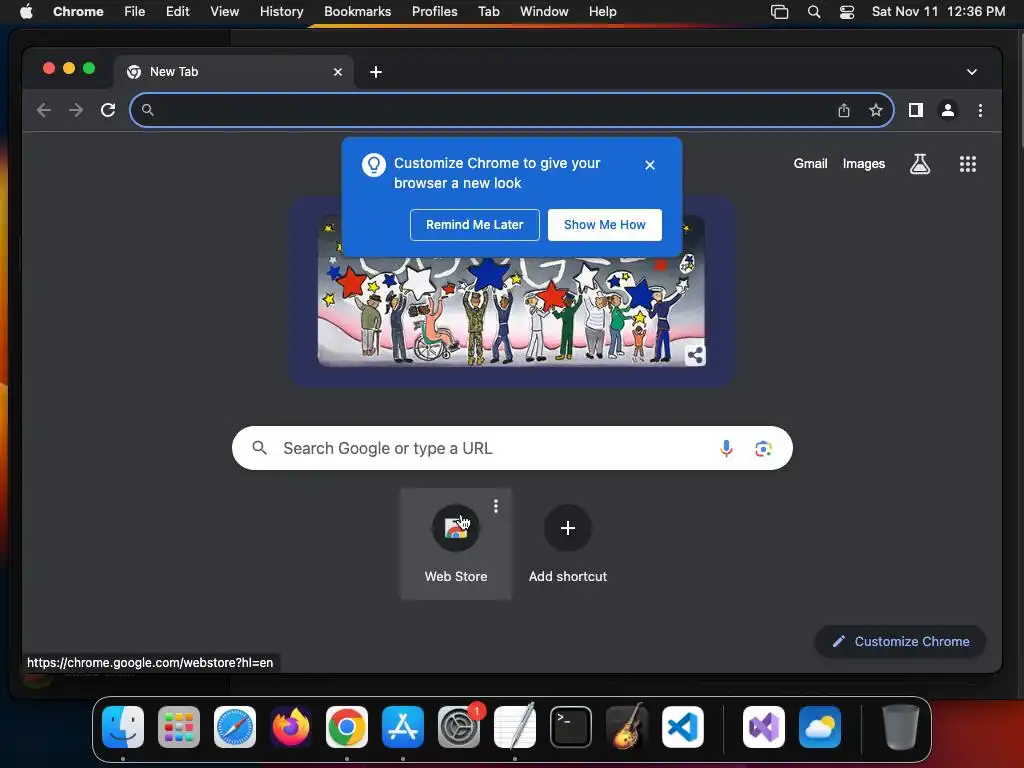1024x768 pixels.
Task: Click the date and time in menu bar
Action: tap(938, 11)
